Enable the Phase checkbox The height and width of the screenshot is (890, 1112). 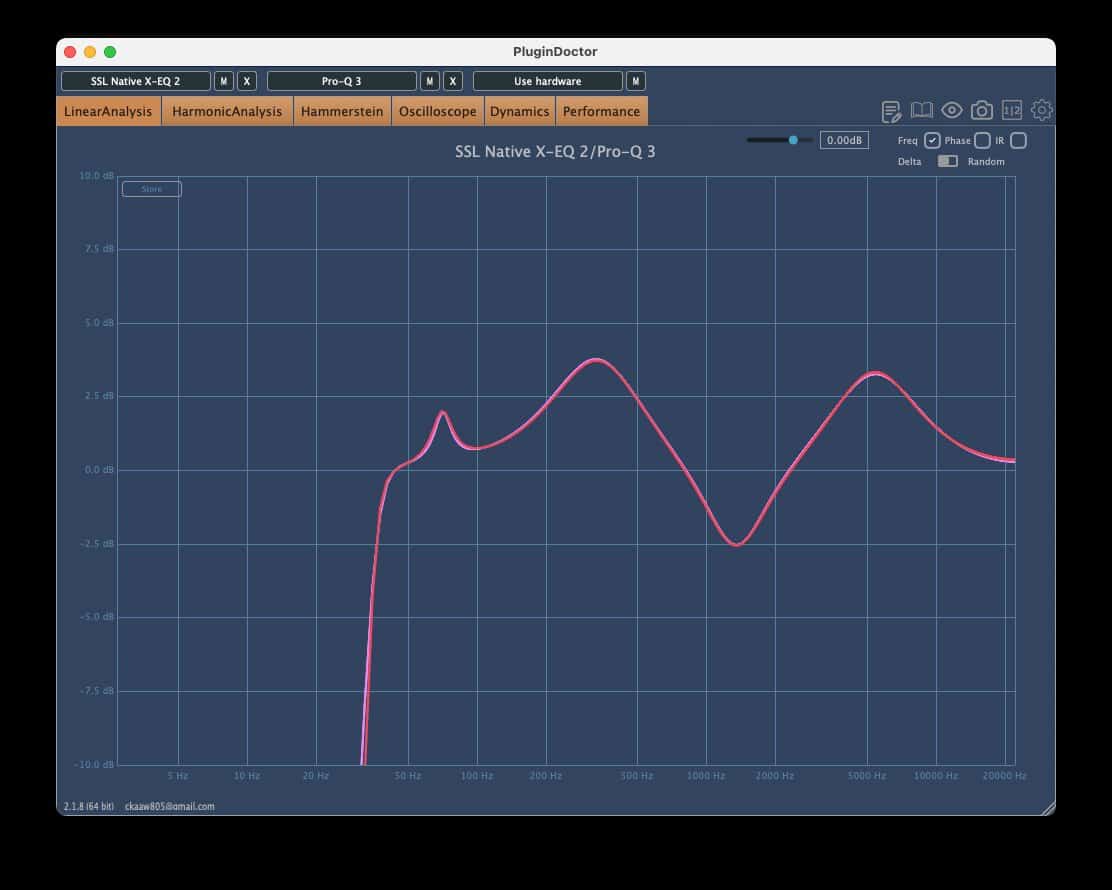(x=982, y=140)
